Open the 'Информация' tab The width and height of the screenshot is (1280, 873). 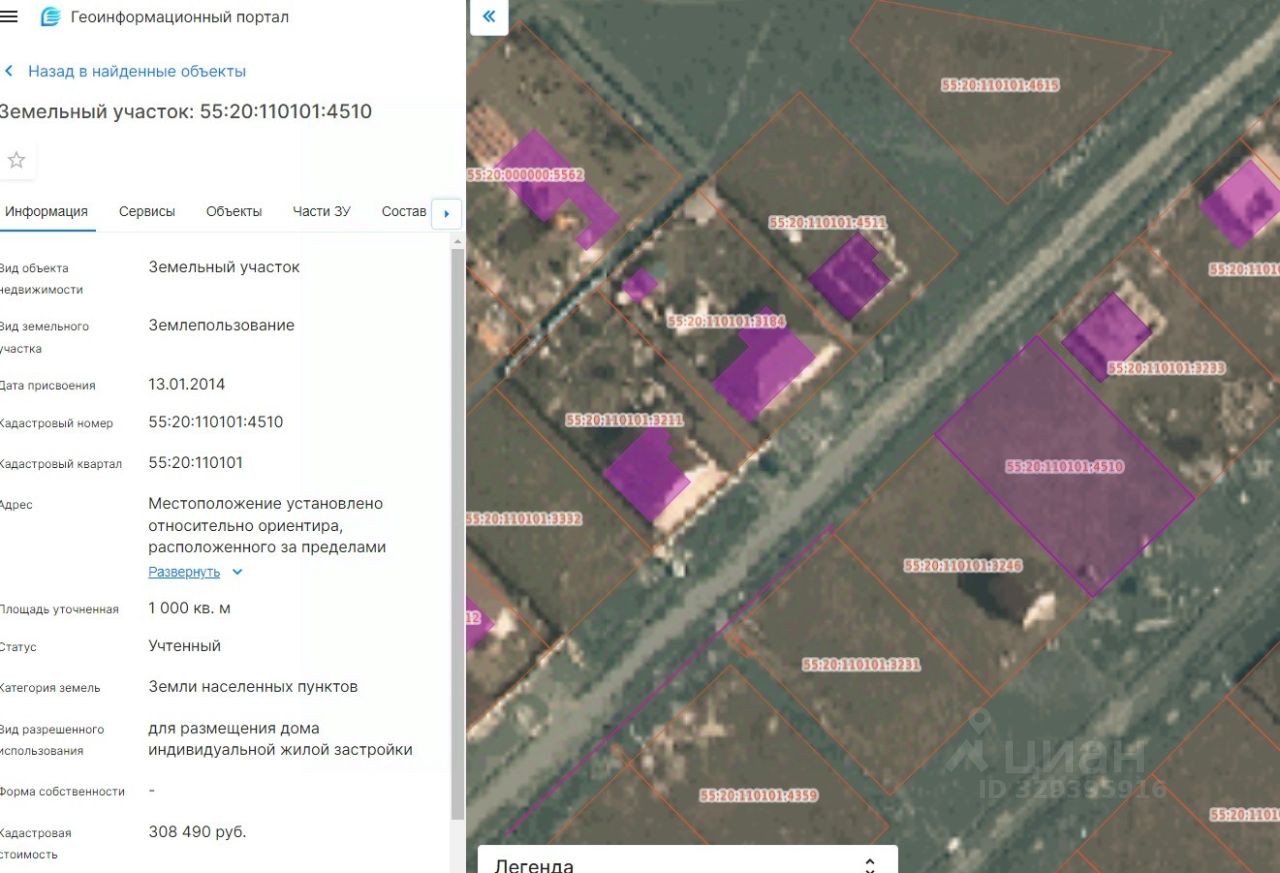pyautogui.click(x=46, y=211)
